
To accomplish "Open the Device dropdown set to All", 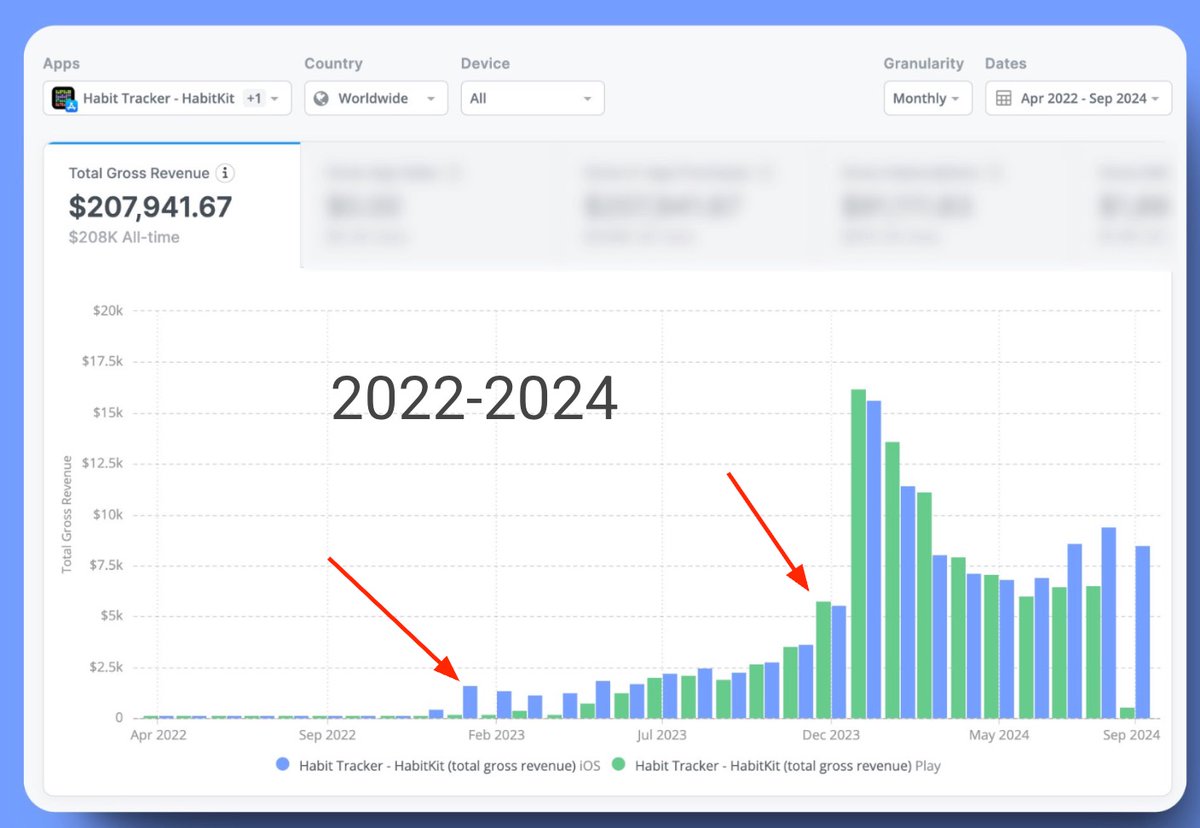I will 532,98.
